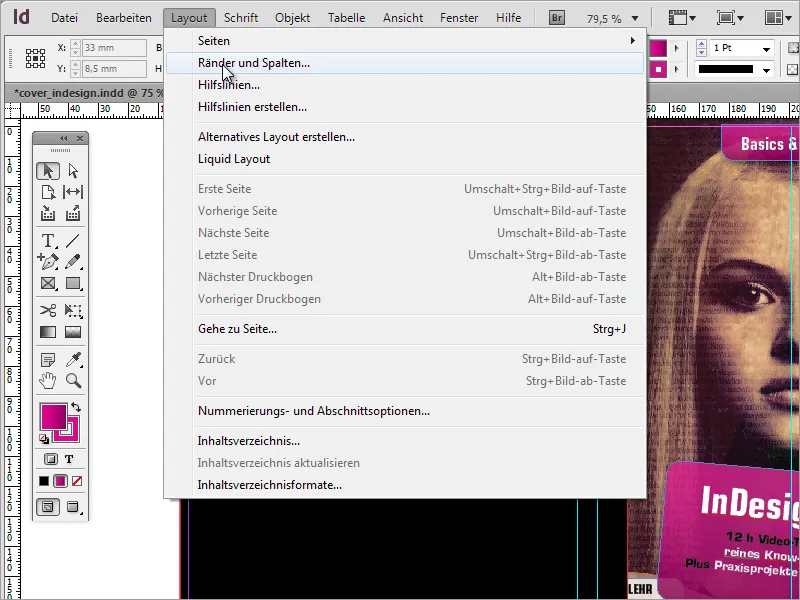The image size is (800, 600).
Task: Select the Direct Selection tool (white arrow)
Action: coord(73,170)
